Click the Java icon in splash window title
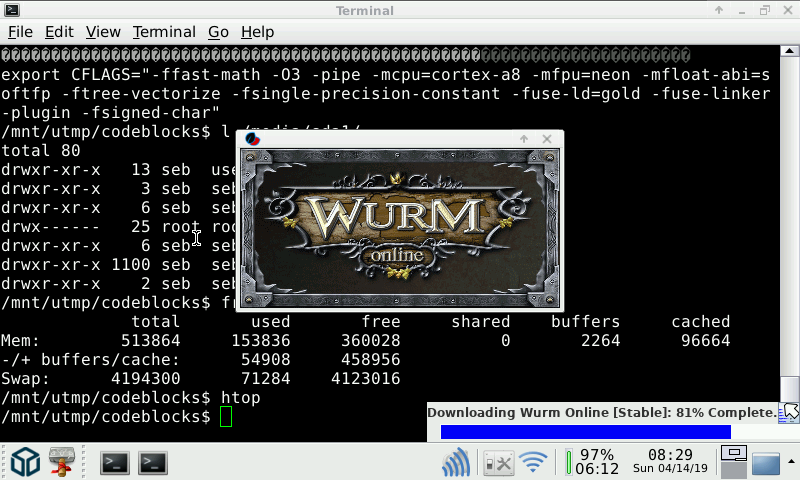The width and height of the screenshot is (800, 480). 253,139
